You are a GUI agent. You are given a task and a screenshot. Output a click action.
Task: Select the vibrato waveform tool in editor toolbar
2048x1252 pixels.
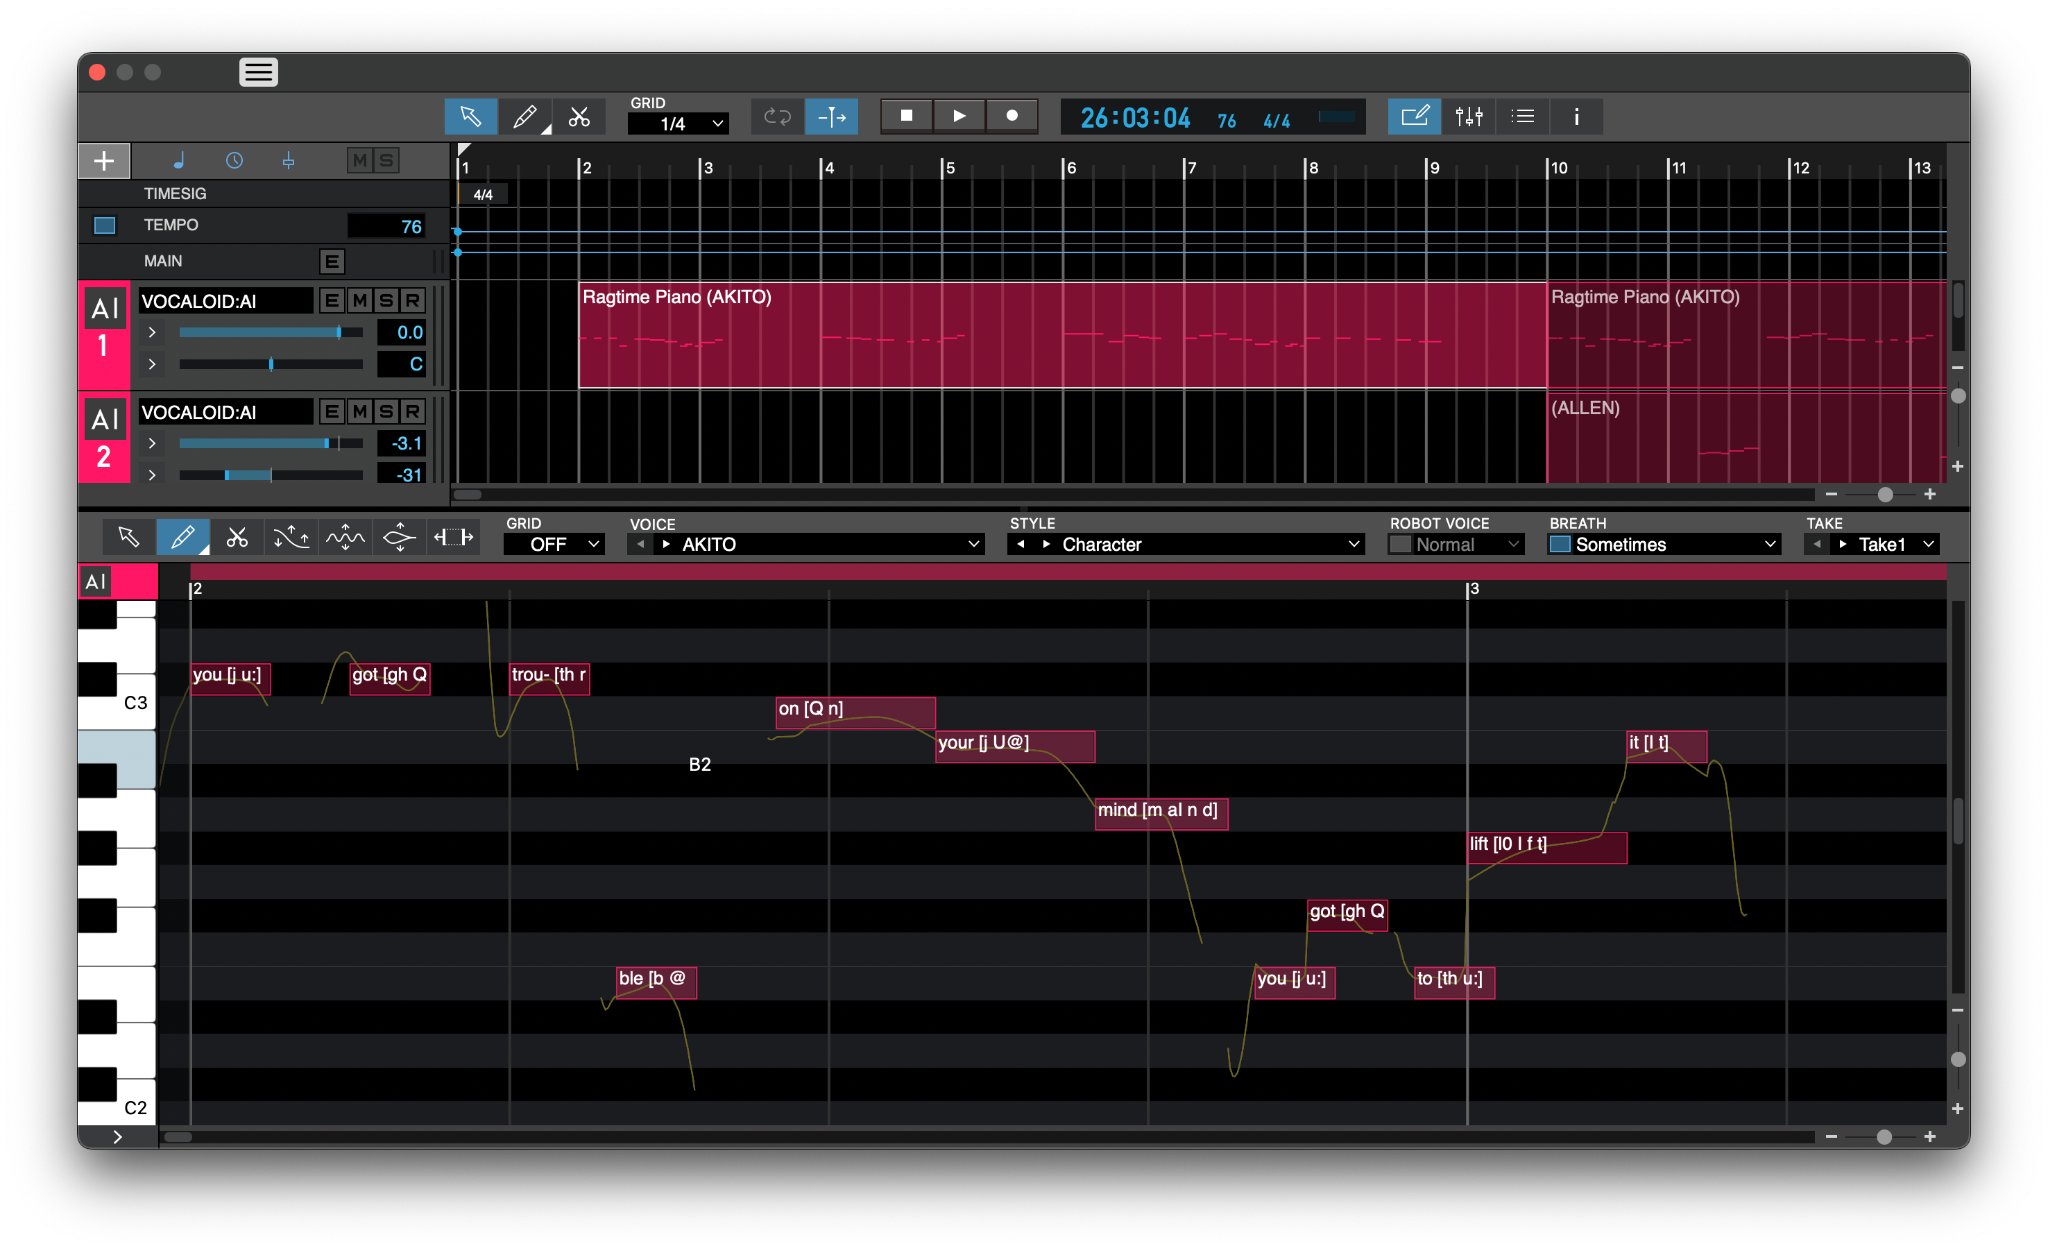pos(345,538)
